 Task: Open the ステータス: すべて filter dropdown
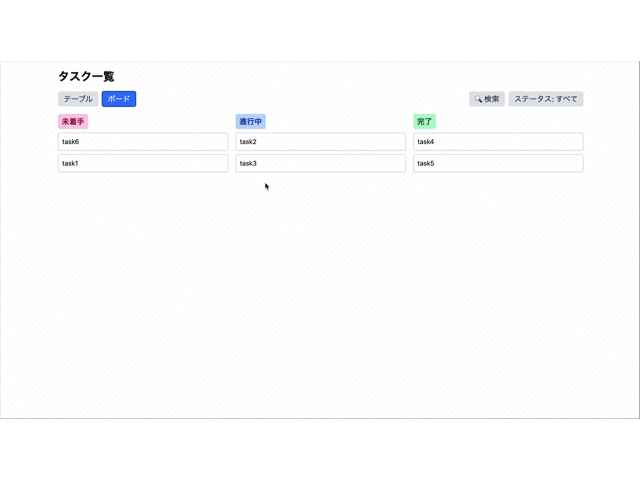[545, 99]
